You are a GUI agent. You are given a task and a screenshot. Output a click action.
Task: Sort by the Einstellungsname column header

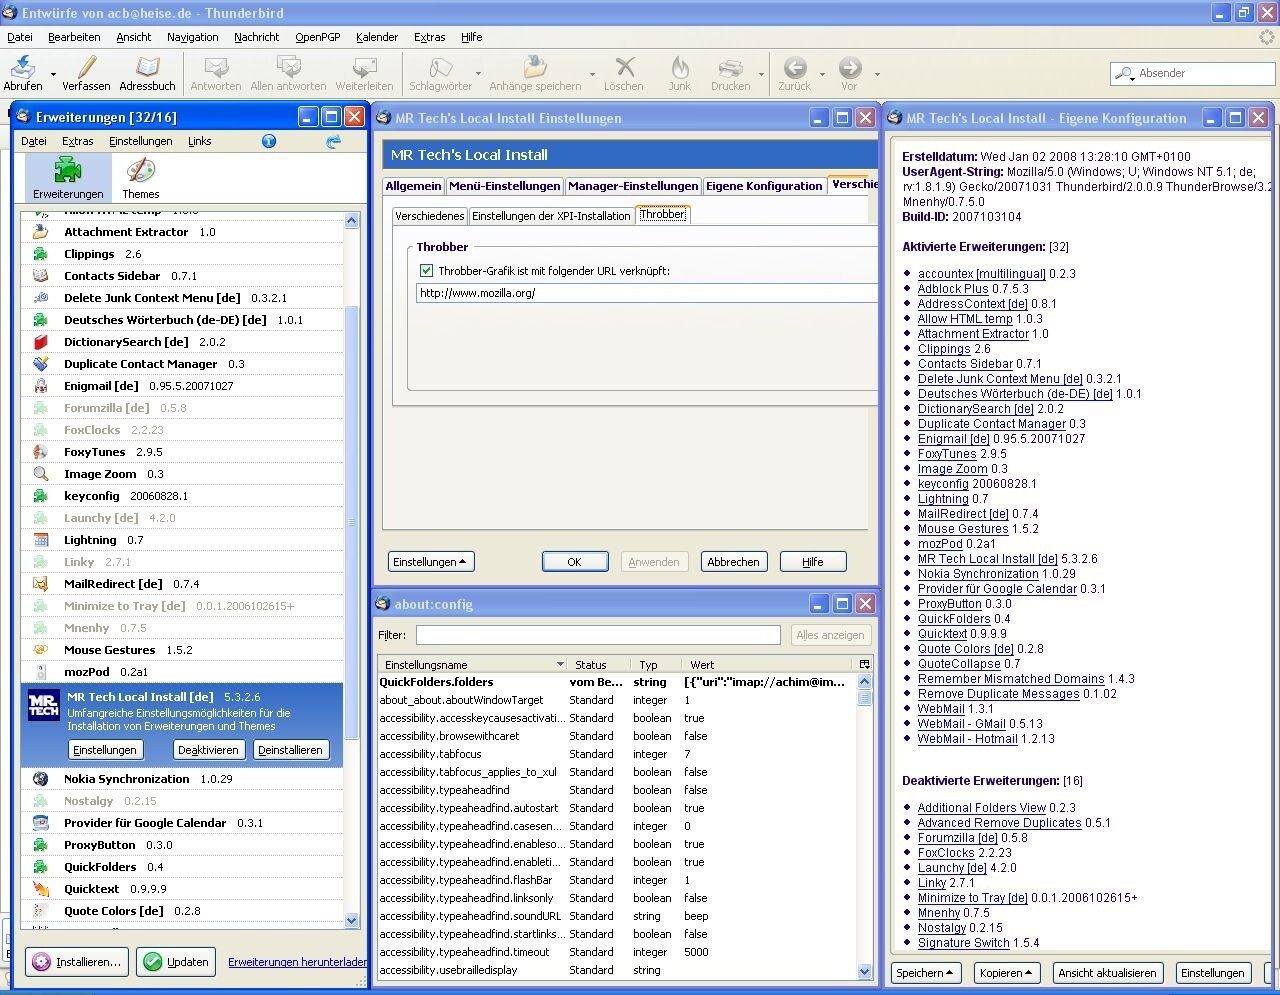472,664
